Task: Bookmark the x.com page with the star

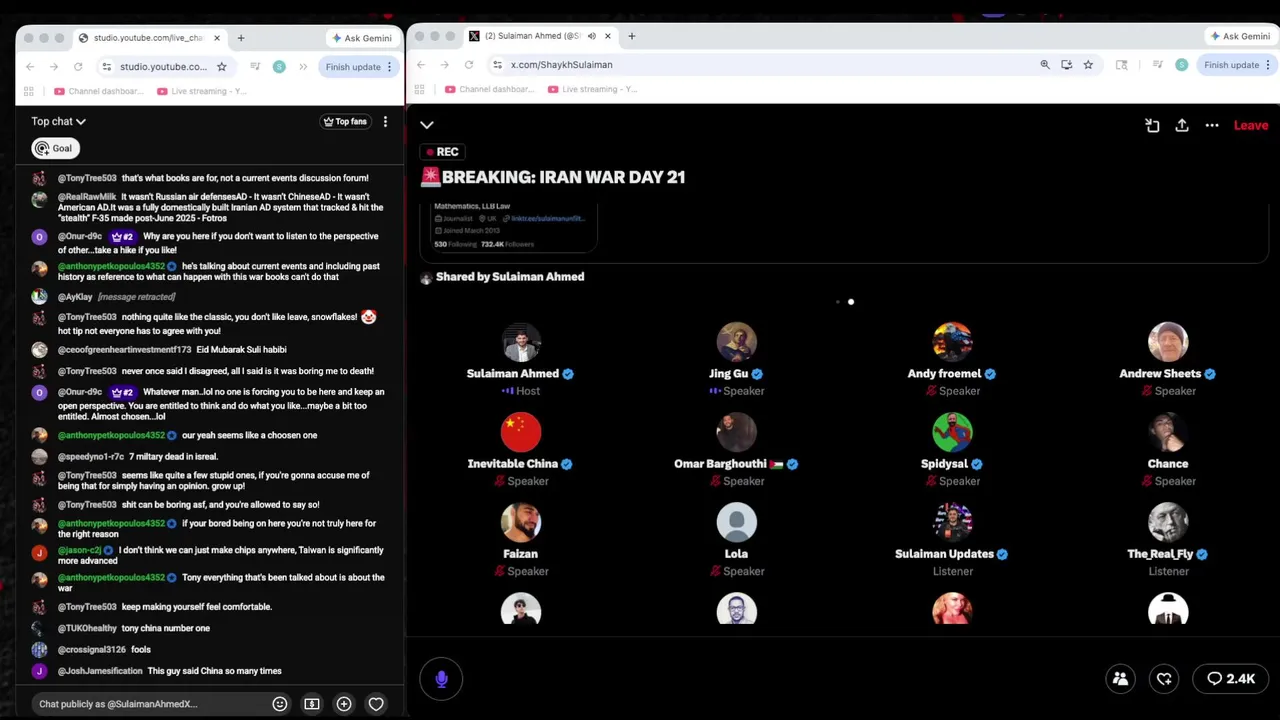Action: coord(1088,65)
